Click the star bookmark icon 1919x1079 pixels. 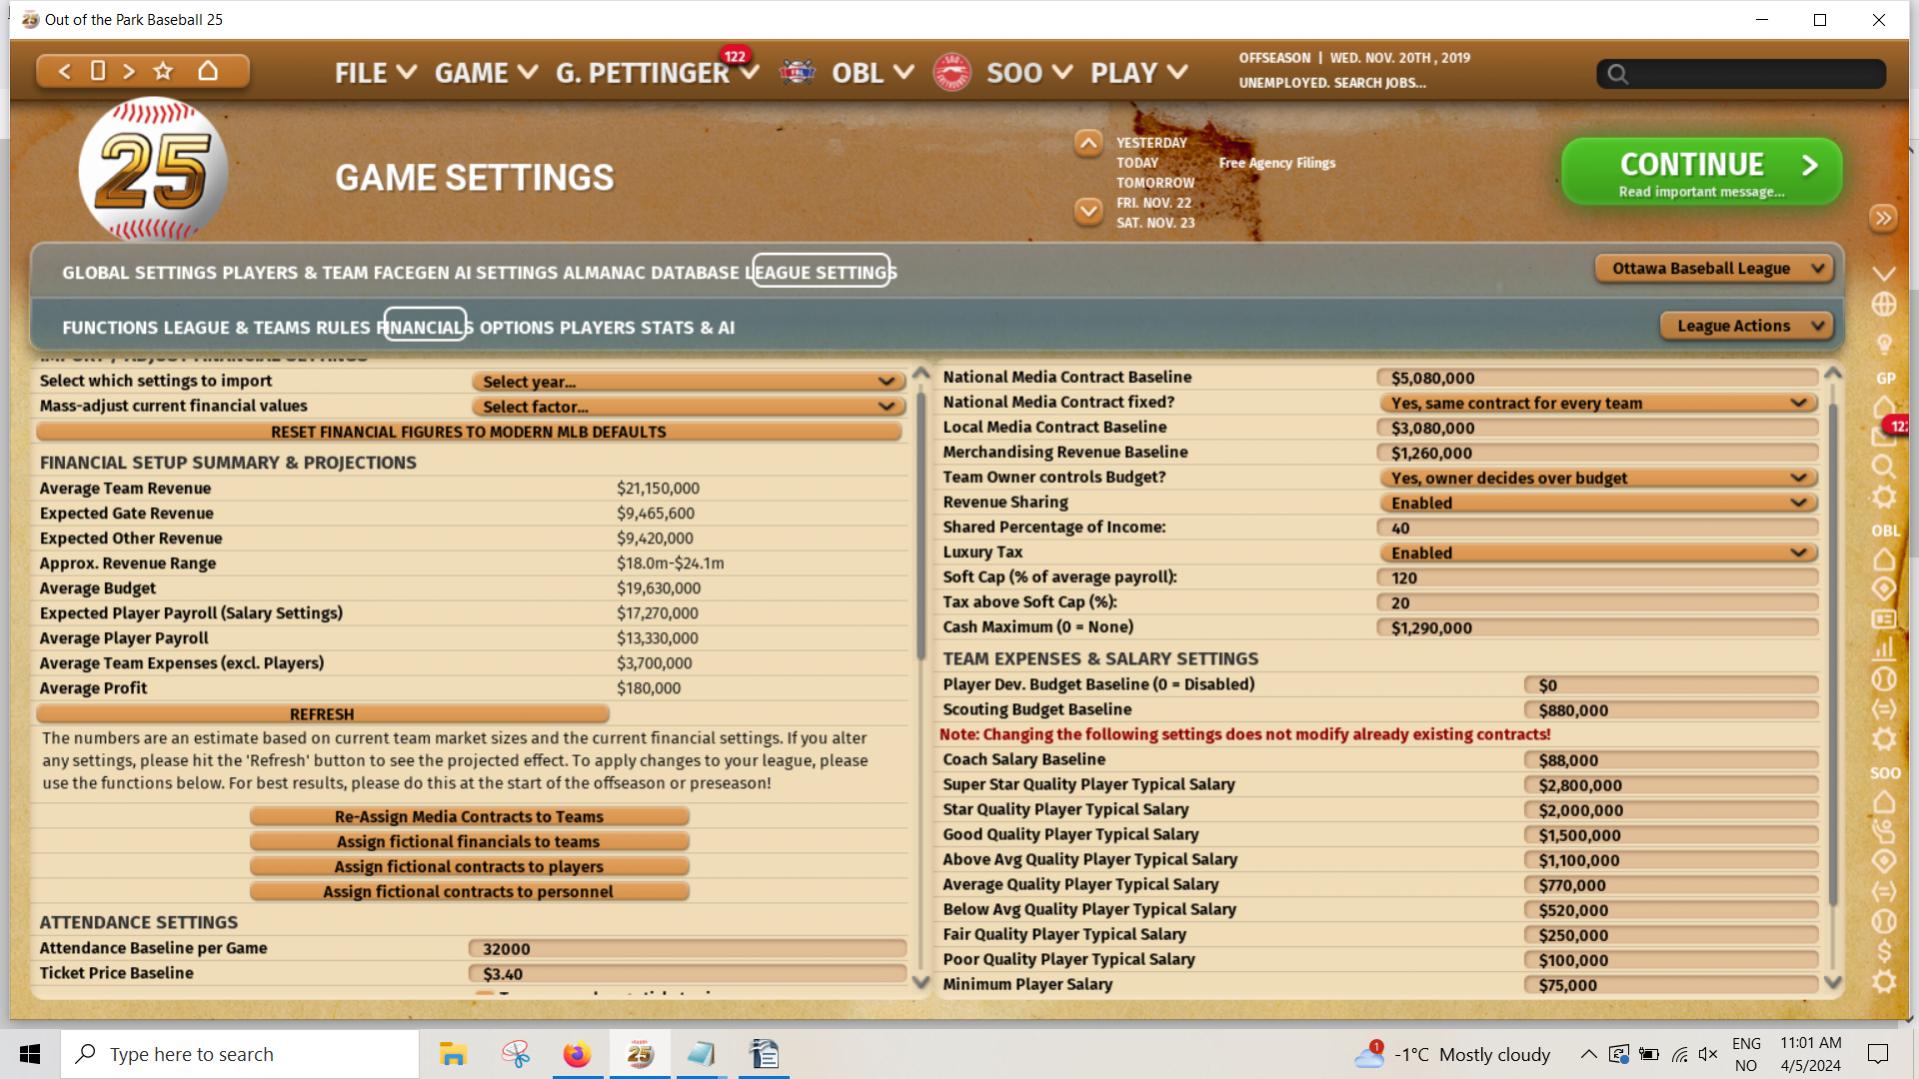click(163, 71)
